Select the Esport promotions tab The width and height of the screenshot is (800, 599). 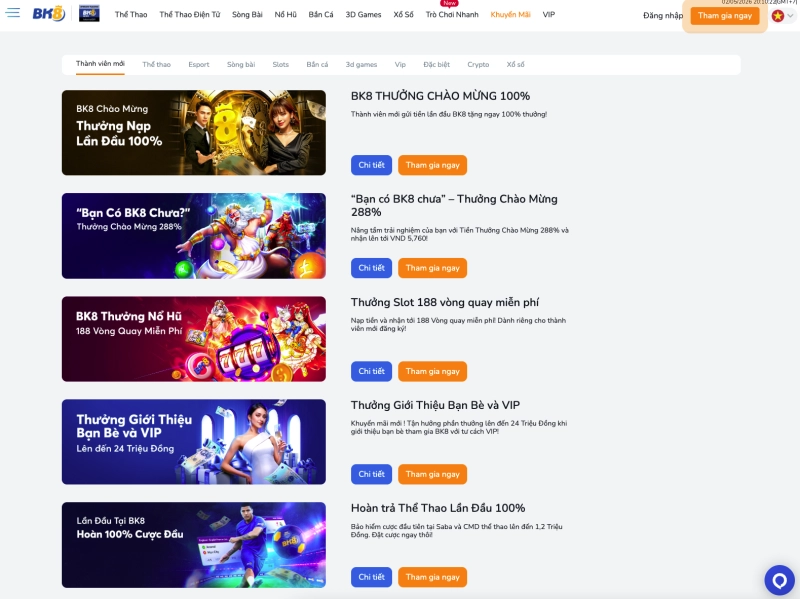coord(199,65)
